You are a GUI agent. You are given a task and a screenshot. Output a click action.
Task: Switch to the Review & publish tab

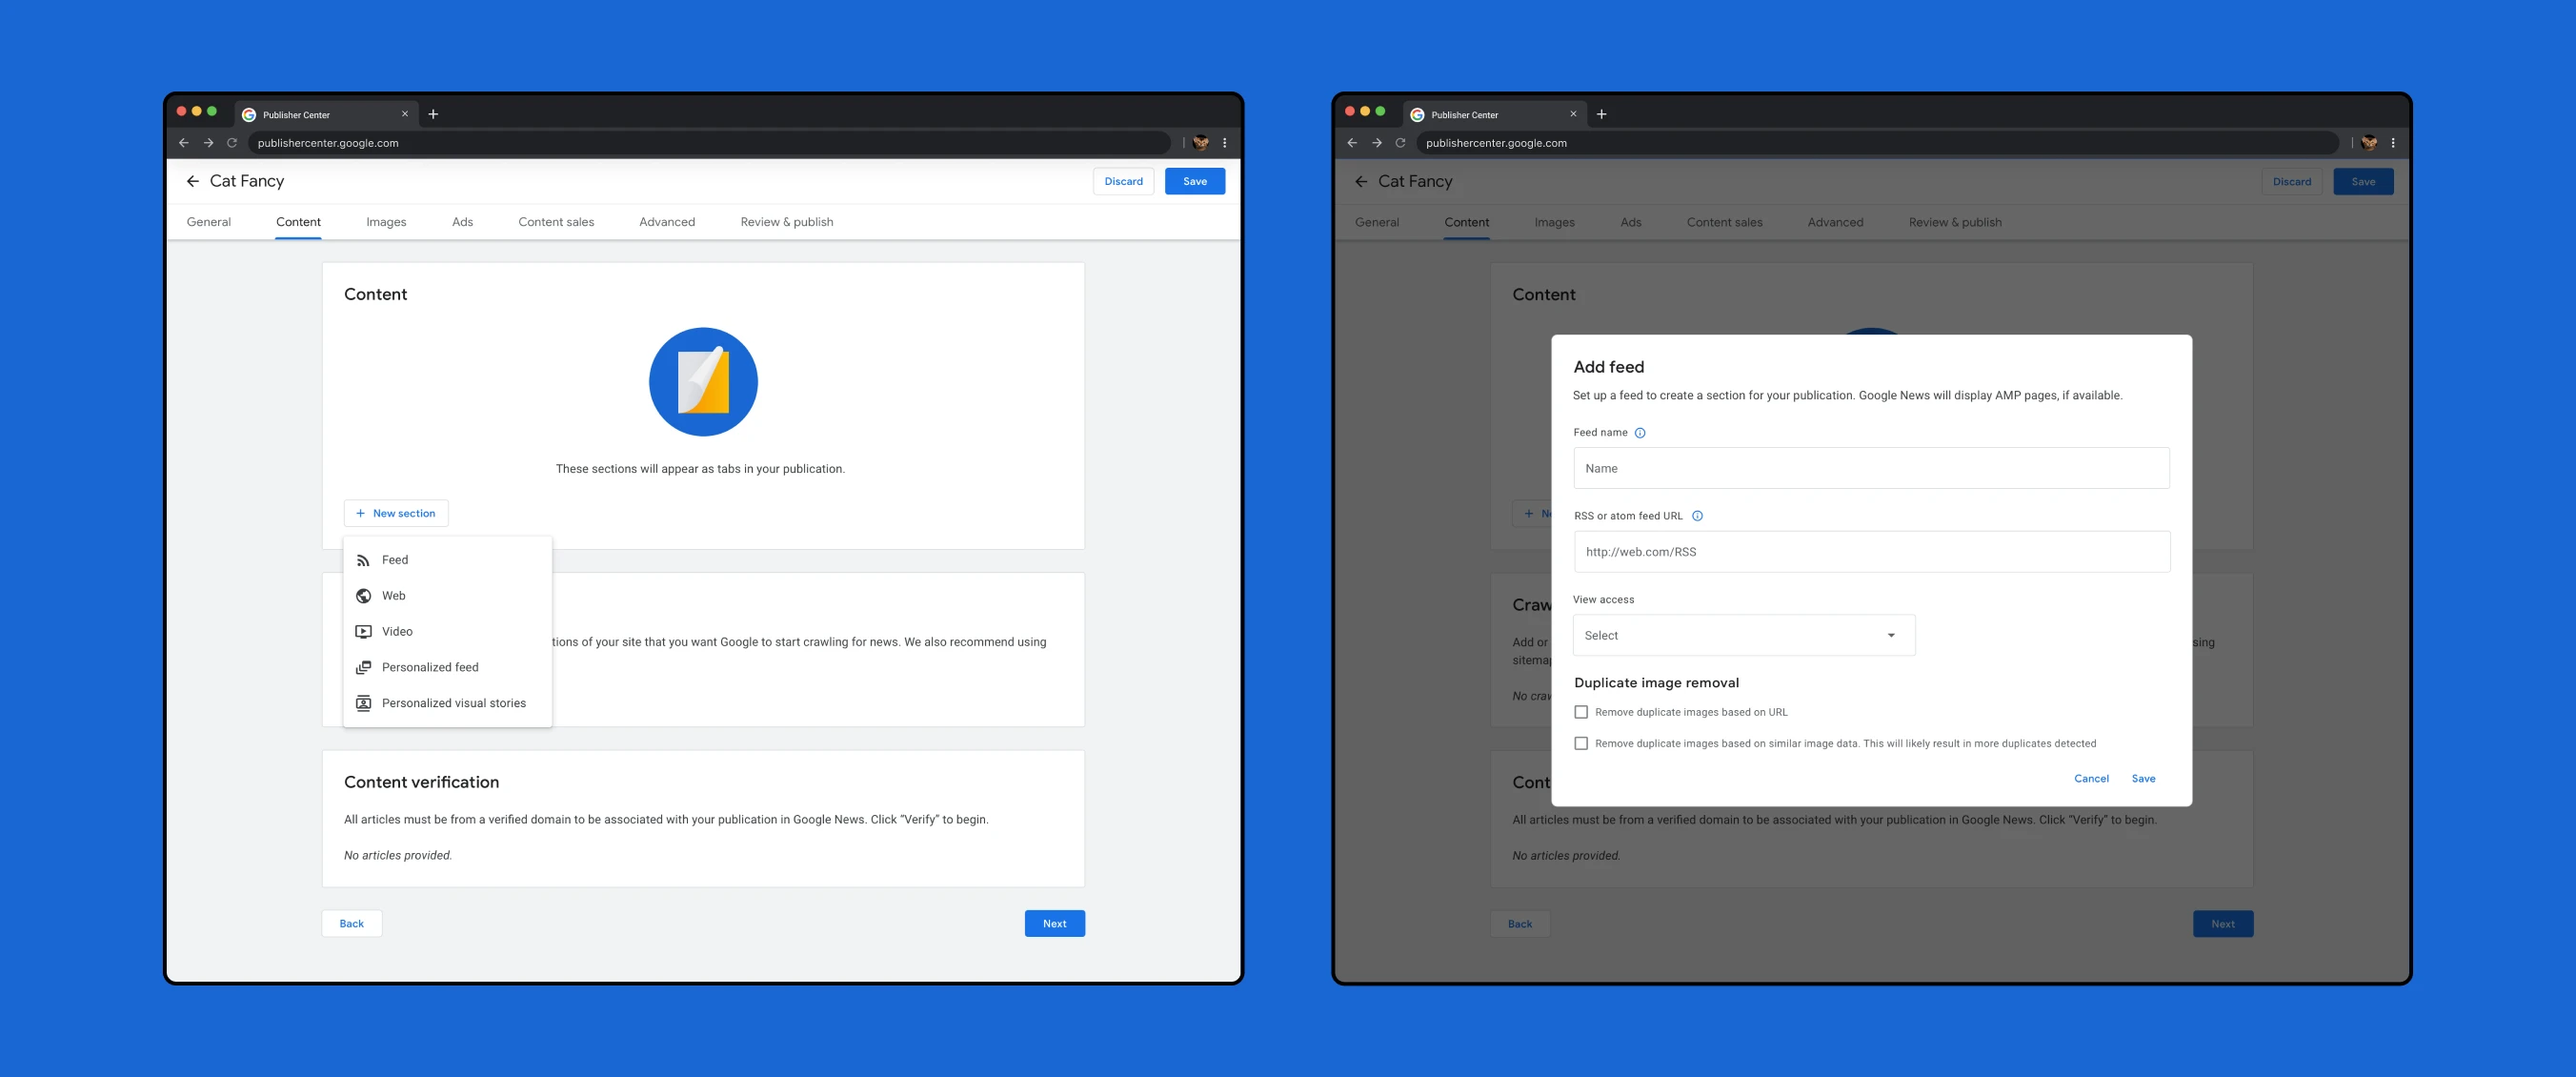[x=786, y=221]
